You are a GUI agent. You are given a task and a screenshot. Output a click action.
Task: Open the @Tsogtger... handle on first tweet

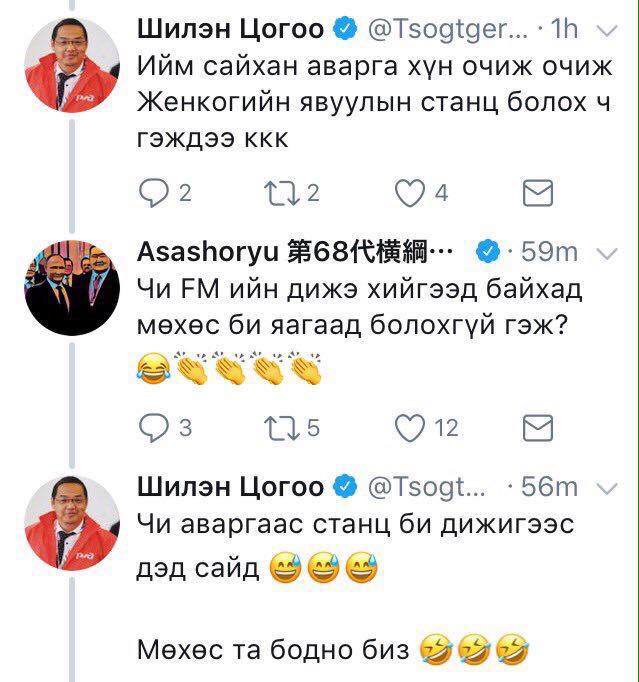coord(448,30)
